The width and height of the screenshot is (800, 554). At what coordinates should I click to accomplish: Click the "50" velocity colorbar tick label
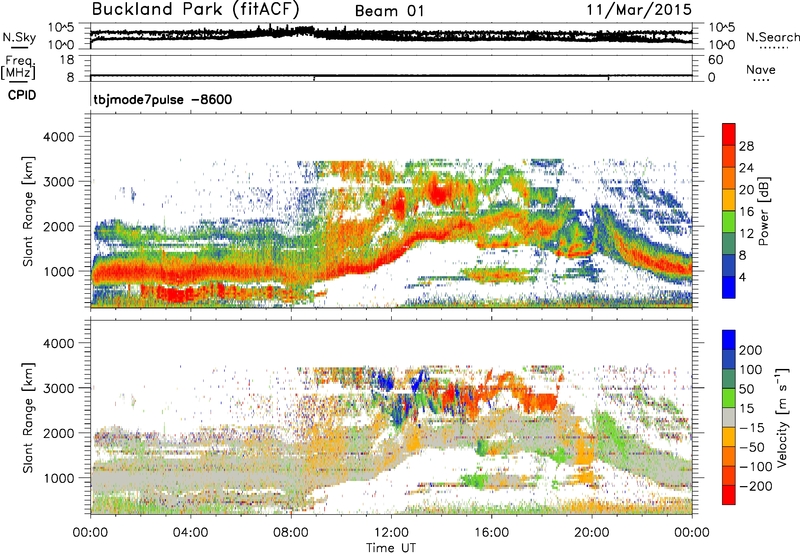click(746, 389)
